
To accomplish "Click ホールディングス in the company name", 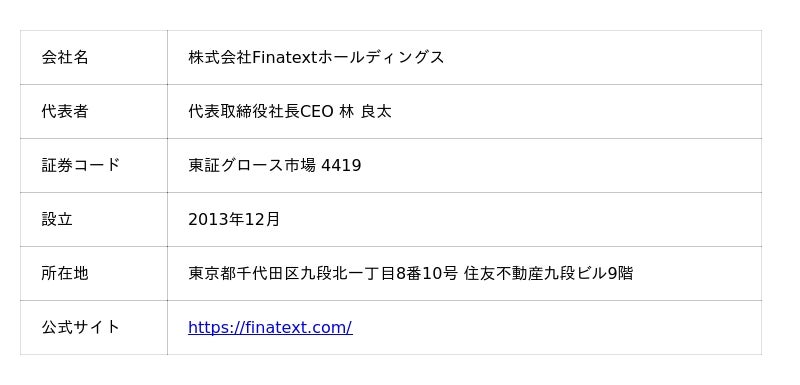I will pyautogui.click(x=381, y=58).
